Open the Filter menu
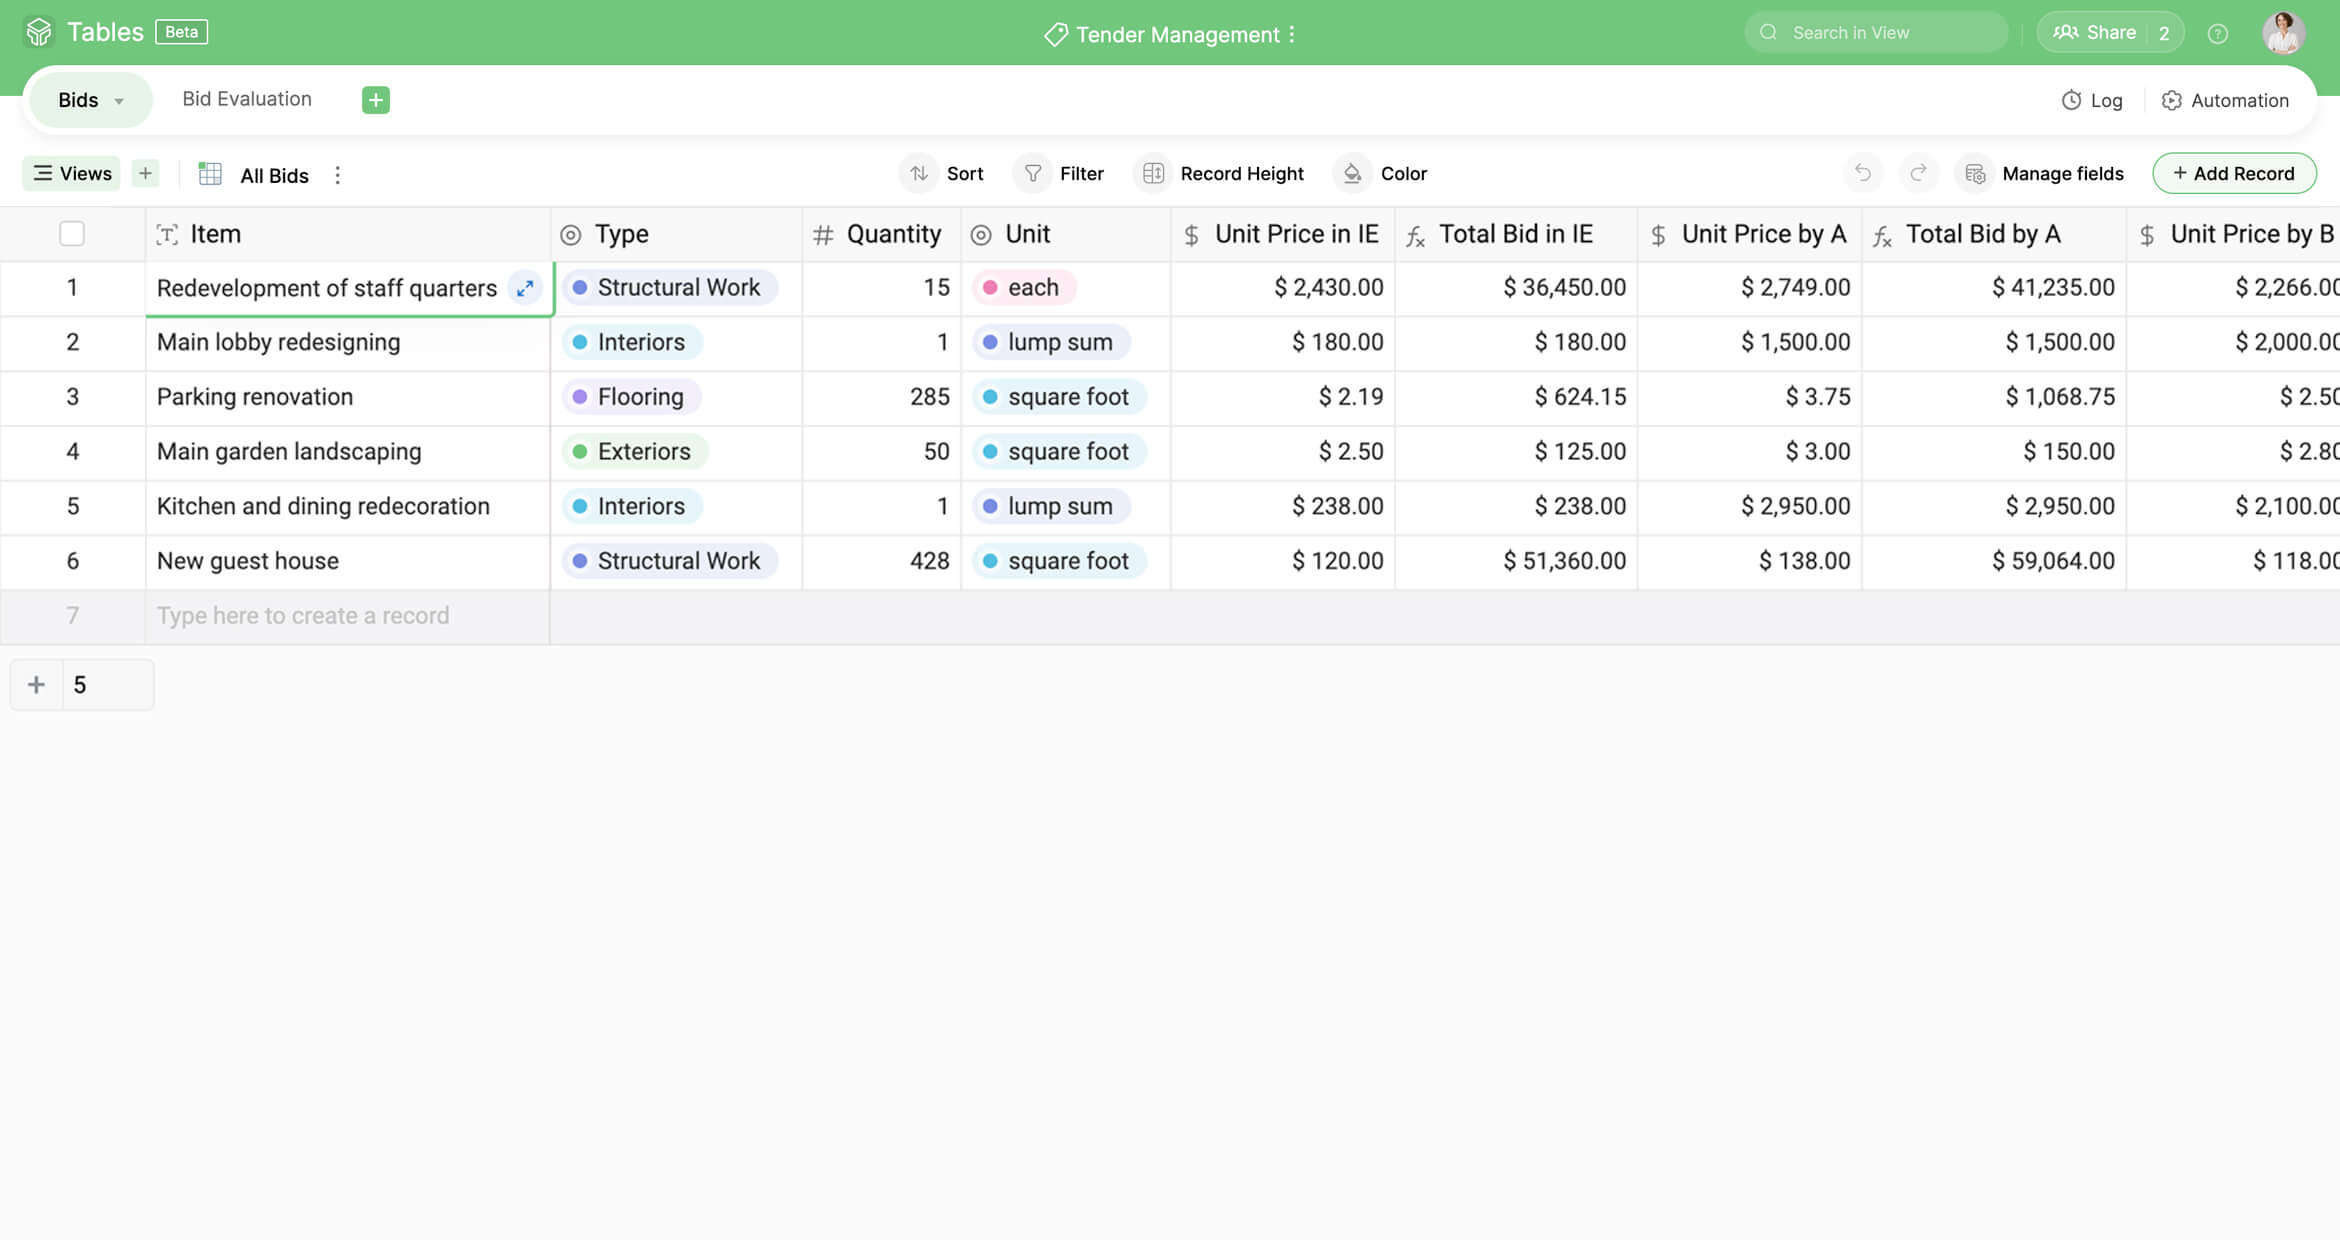 click(x=1061, y=174)
